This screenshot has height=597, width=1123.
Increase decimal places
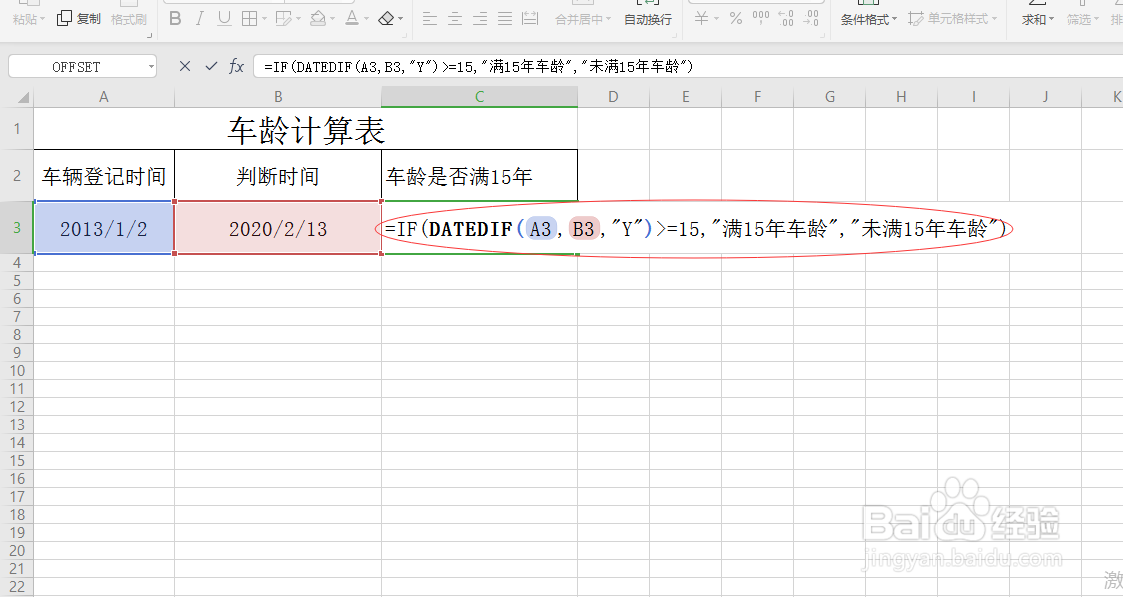pos(786,19)
